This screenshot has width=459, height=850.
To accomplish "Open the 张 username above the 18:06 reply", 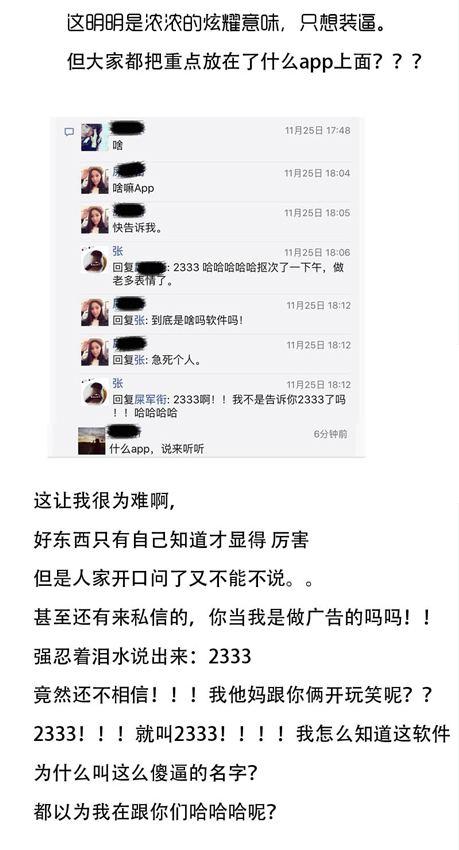I will (118, 251).
